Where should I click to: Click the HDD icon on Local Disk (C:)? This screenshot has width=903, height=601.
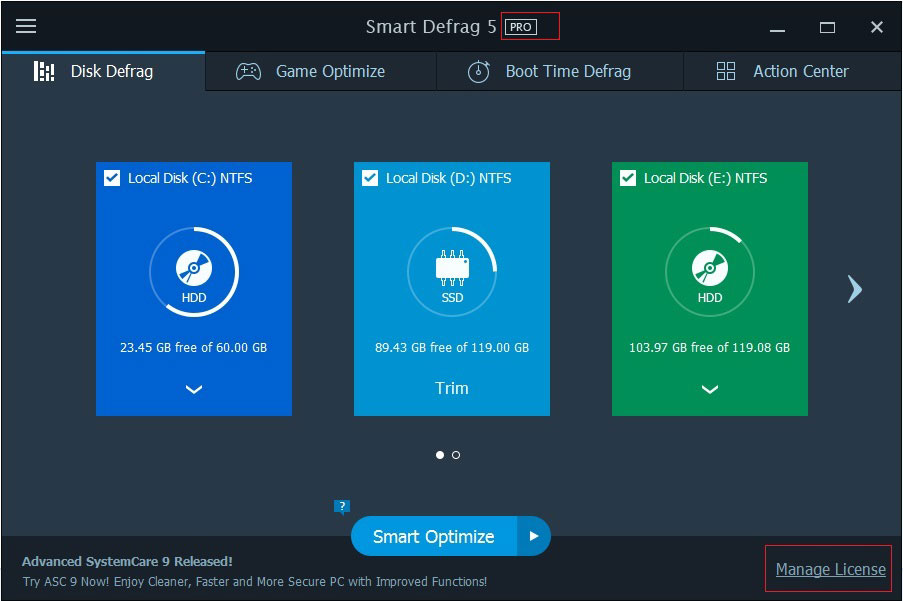click(194, 268)
